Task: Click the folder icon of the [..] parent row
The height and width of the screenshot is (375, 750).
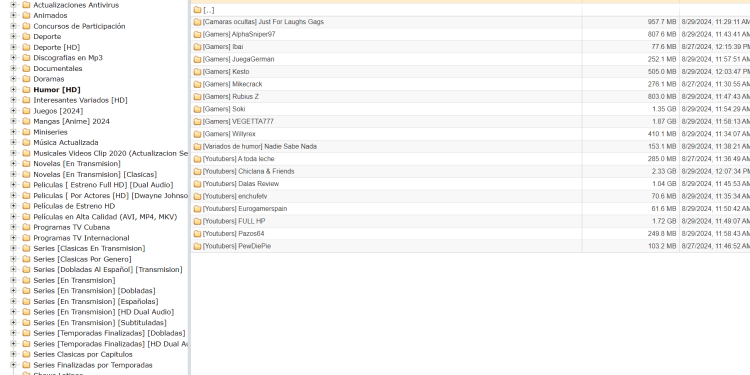Action: click(x=197, y=10)
